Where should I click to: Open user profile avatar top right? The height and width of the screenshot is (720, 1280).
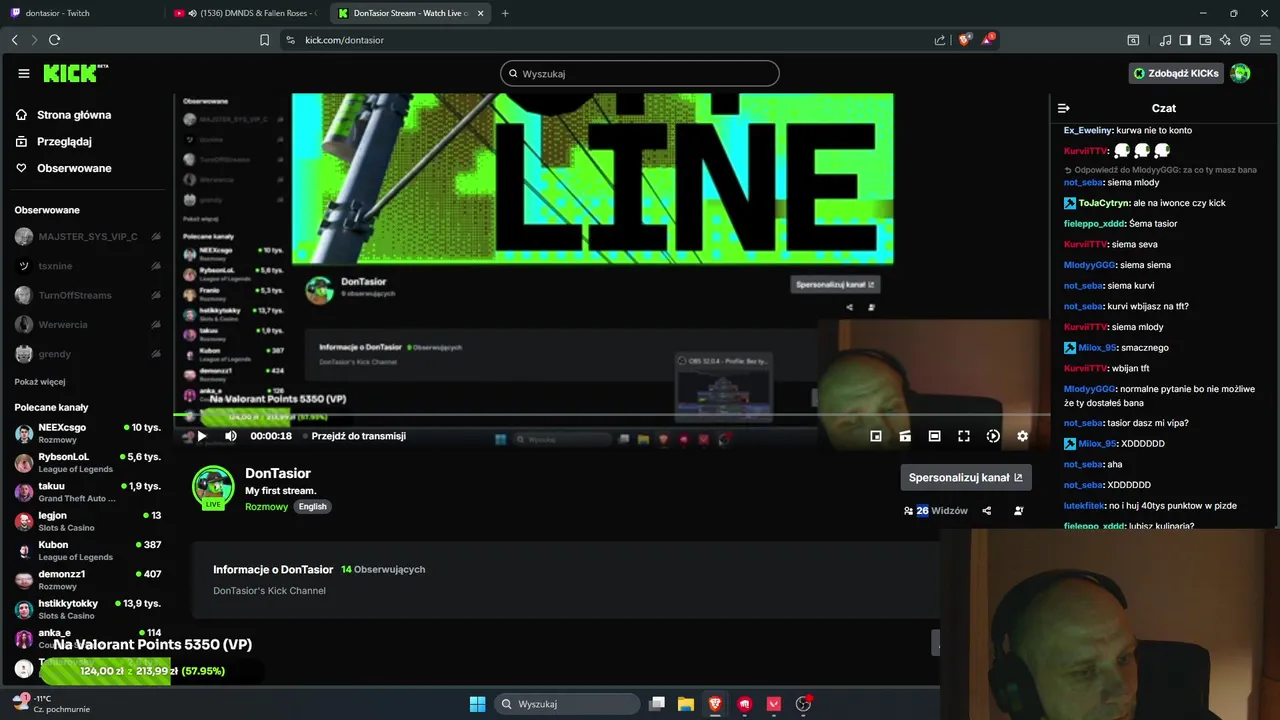point(1240,73)
